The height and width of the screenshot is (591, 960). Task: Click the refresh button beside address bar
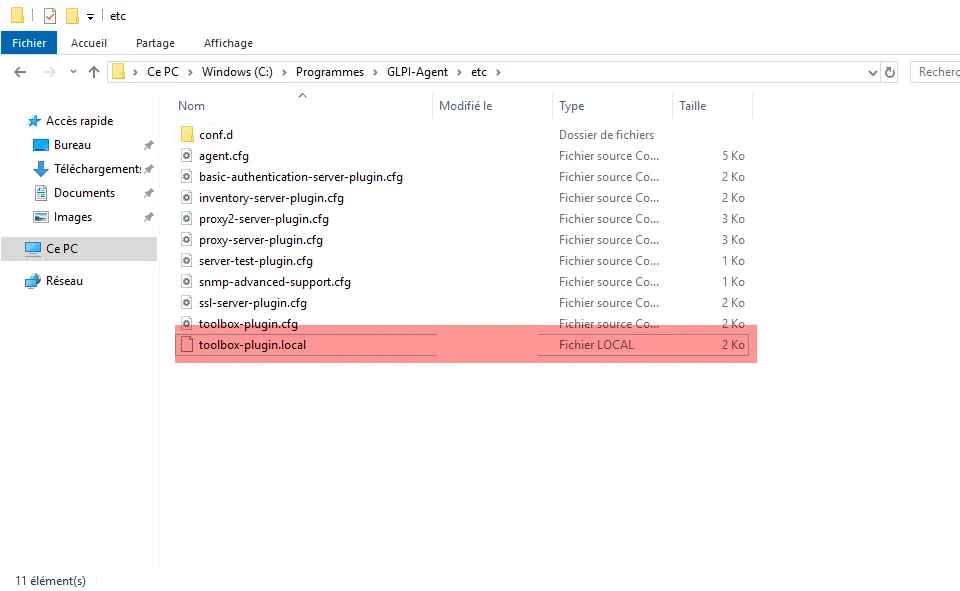point(890,72)
